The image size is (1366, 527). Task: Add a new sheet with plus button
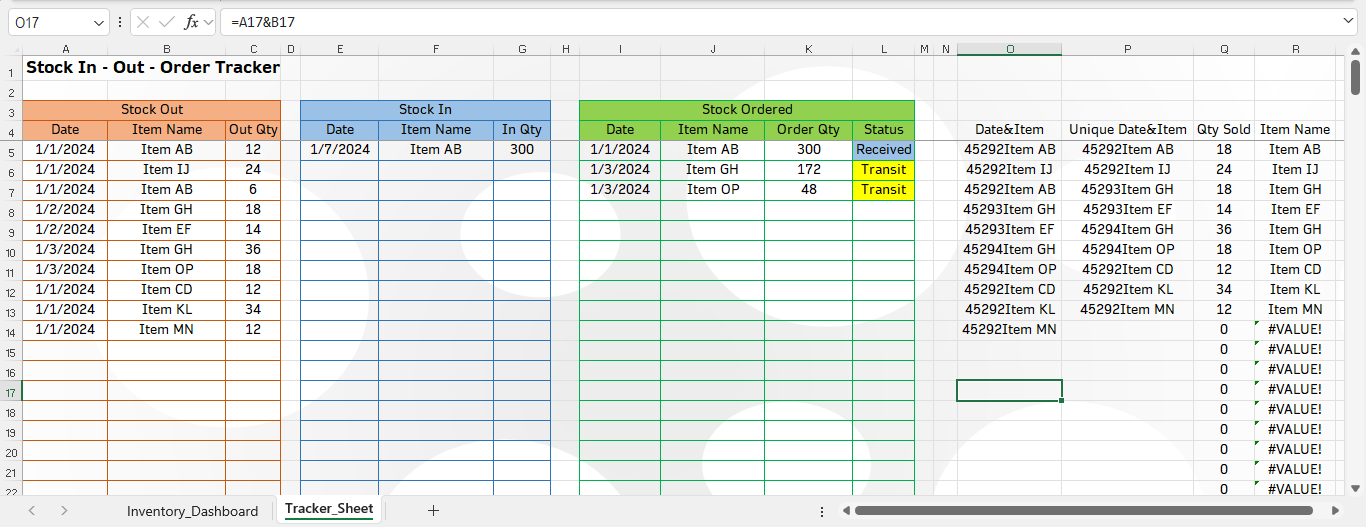pos(433,510)
